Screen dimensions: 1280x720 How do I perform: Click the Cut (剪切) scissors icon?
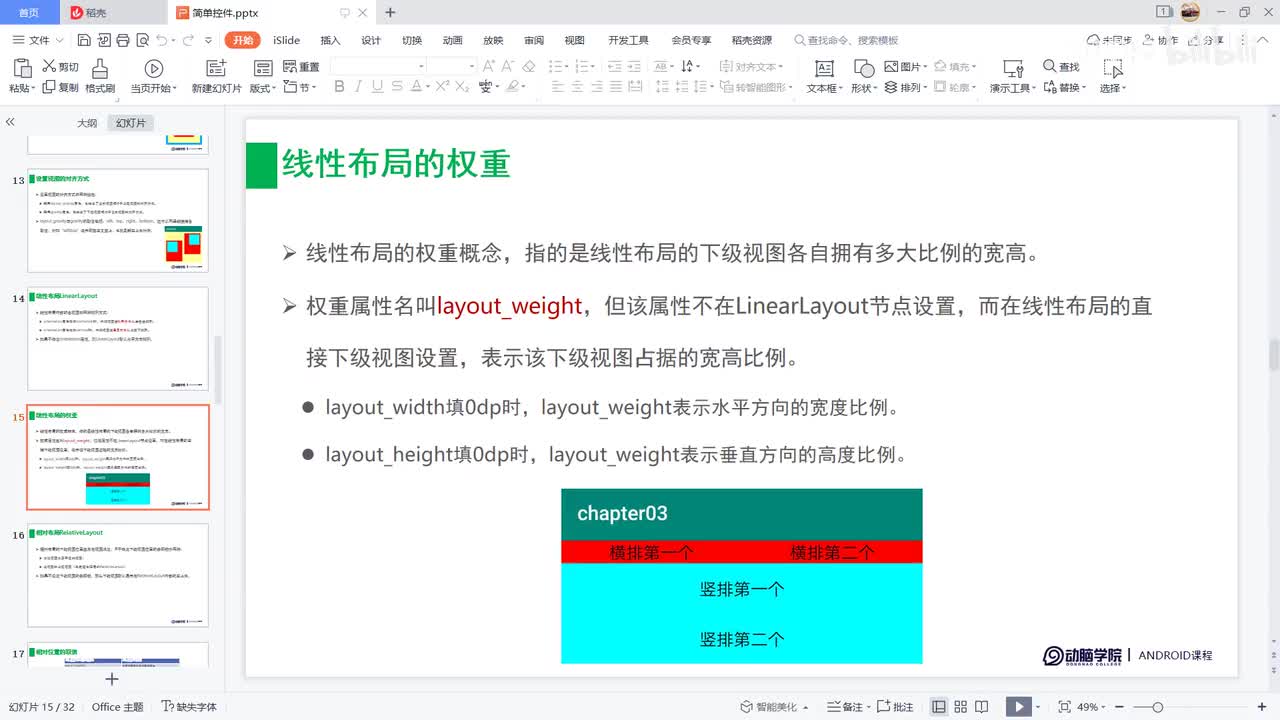coord(49,66)
